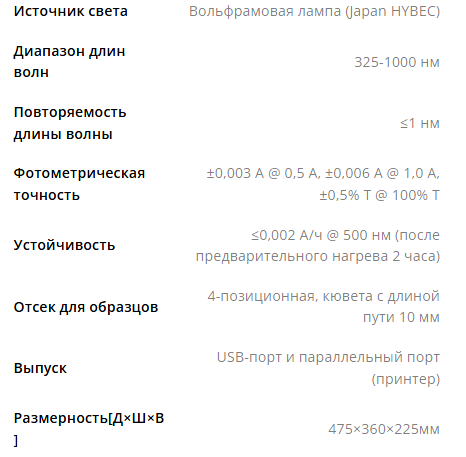Select the '≤0,002 А/ч @ 500 нм' text
This screenshot has height=457, width=466.
pyautogui.click(x=321, y=235)
